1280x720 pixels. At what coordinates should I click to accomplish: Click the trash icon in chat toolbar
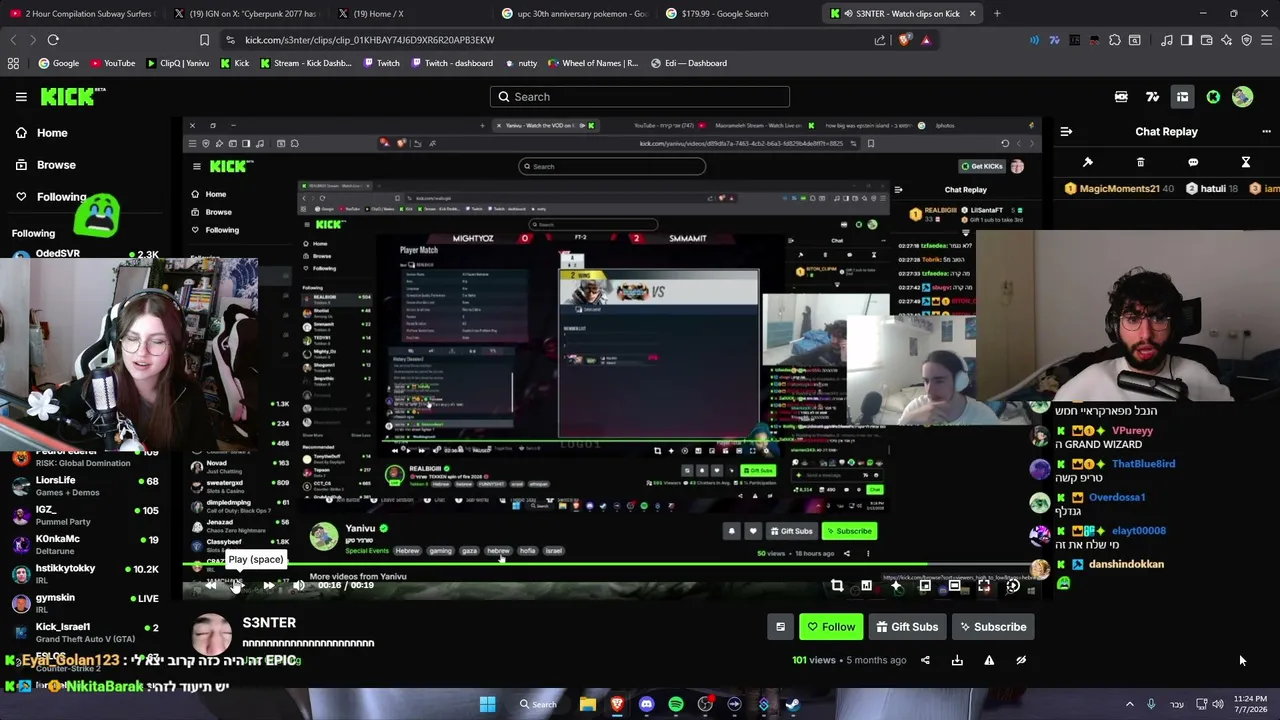(1140, 162)
